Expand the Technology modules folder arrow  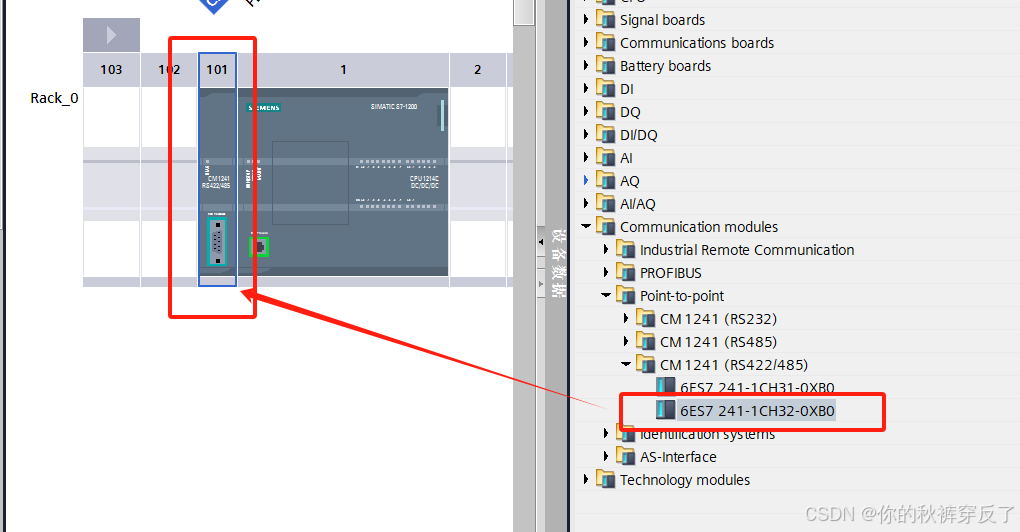[x=585, y=479]
